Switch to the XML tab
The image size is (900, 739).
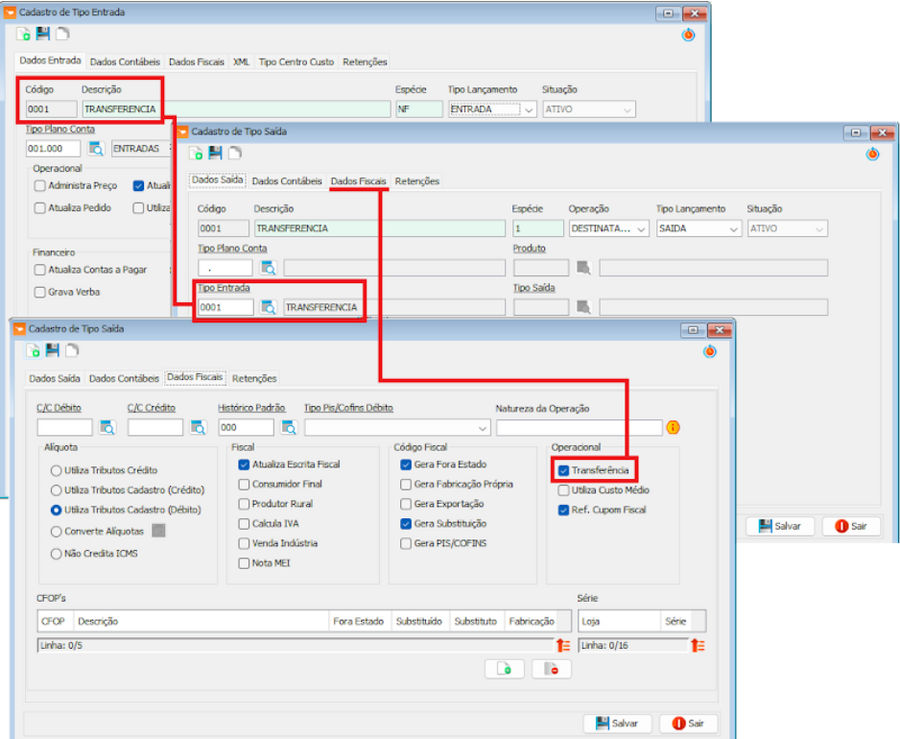pos(241,62)
